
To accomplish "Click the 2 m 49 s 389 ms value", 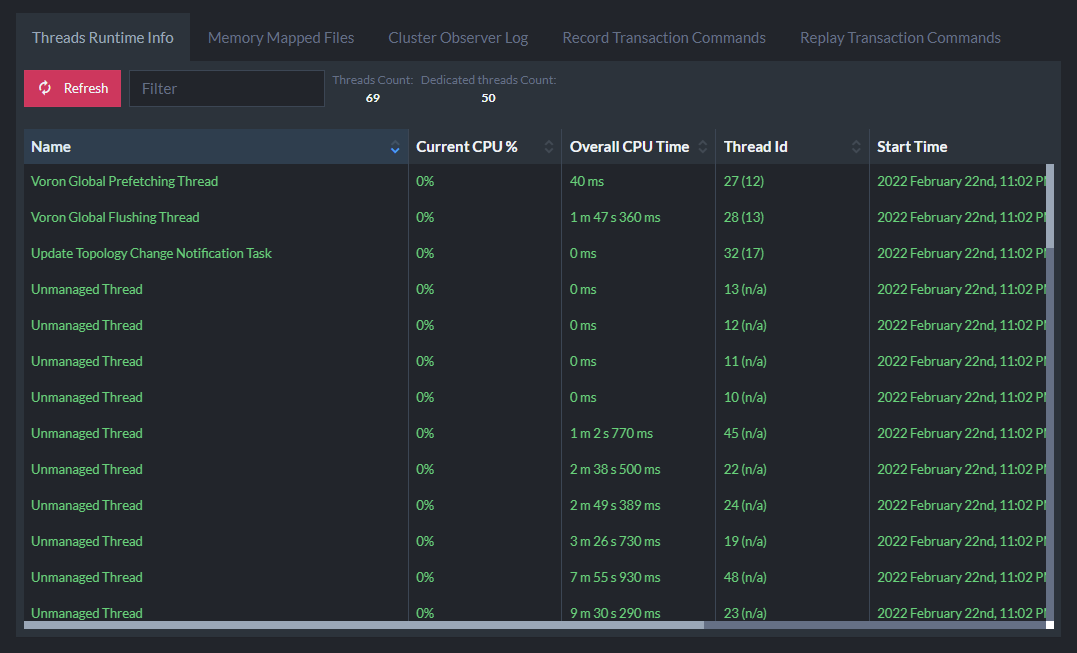I will (615, 505).
